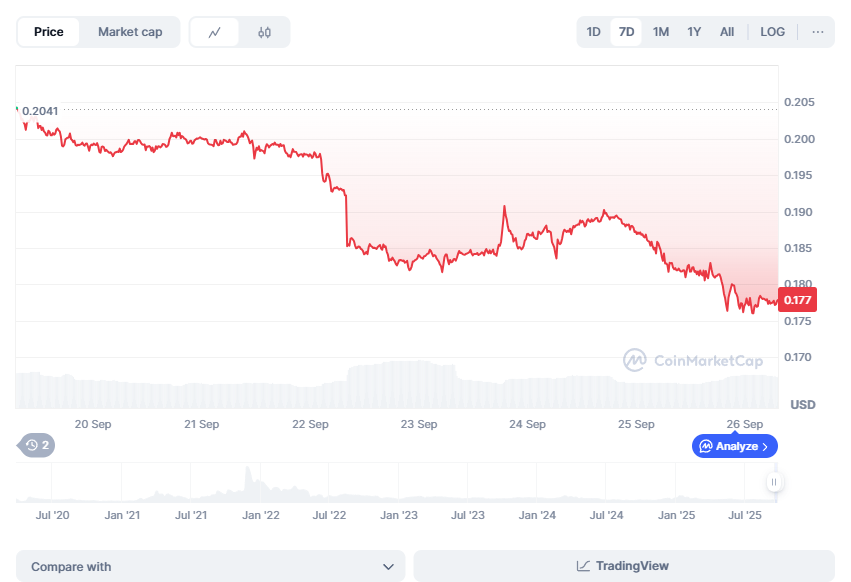Expand the Compare with chevron arrow

[x=388, y=566]
